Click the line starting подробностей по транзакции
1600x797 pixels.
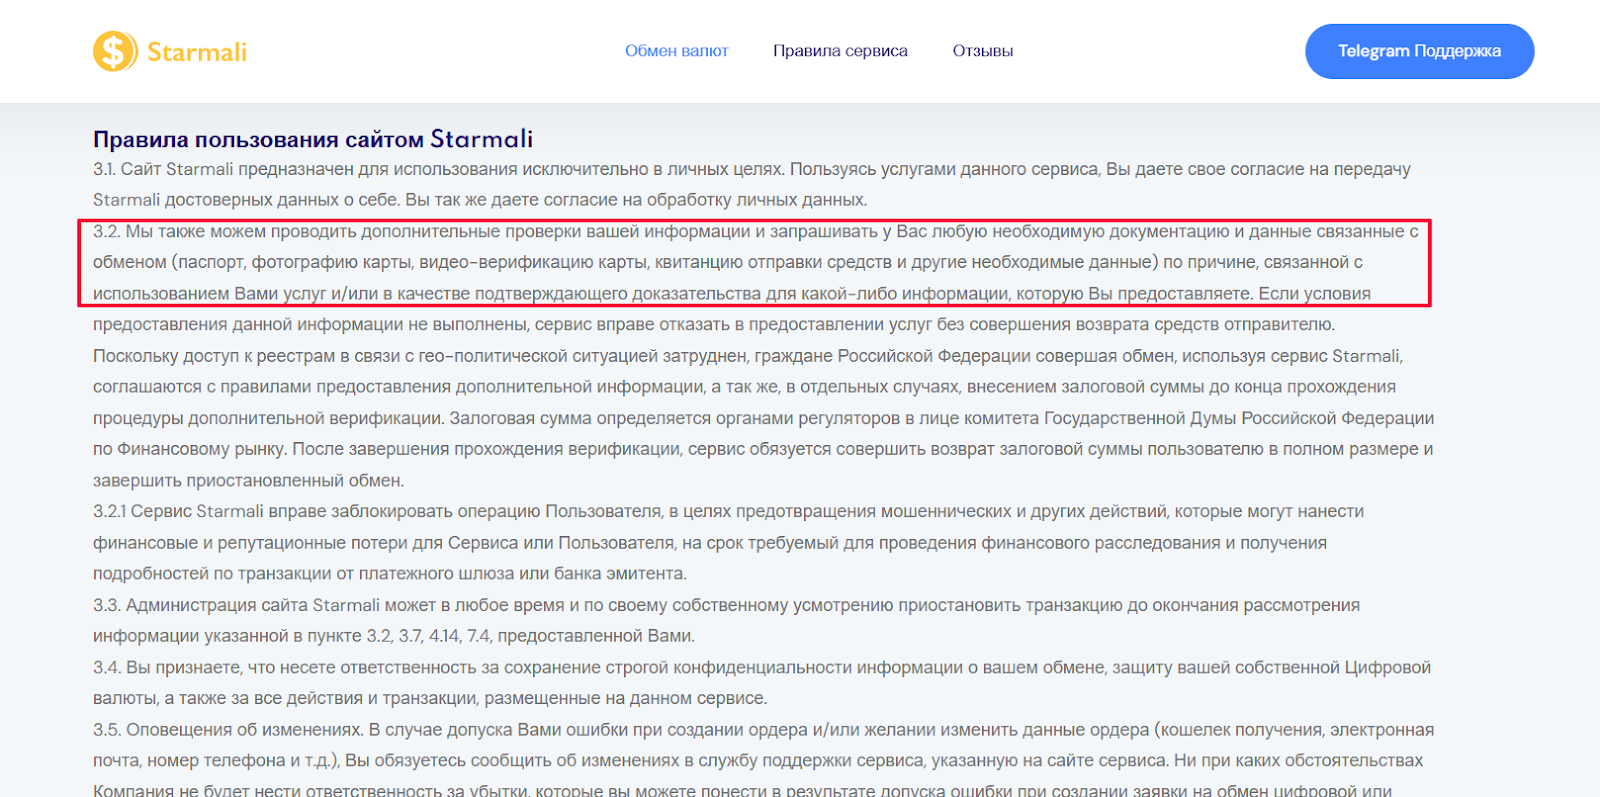tap(390, 574)
